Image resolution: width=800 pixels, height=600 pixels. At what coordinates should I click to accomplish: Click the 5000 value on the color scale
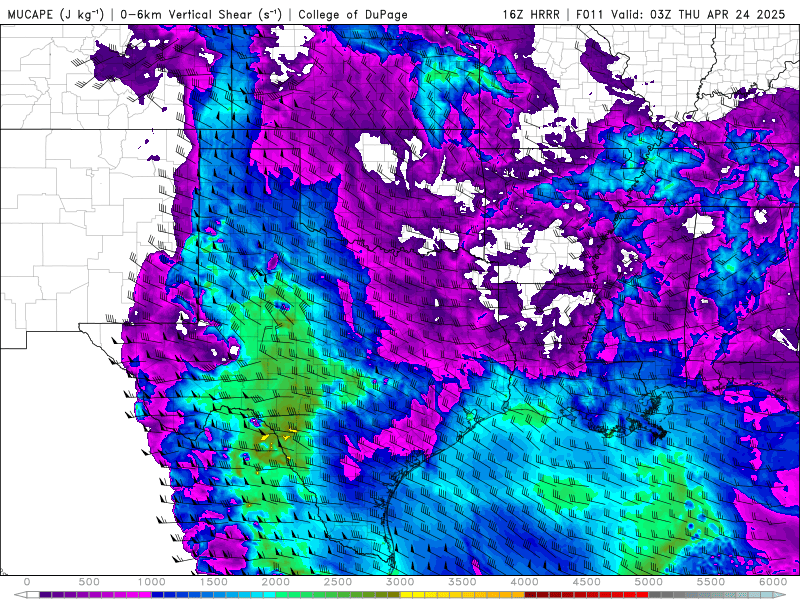(649, 582)
